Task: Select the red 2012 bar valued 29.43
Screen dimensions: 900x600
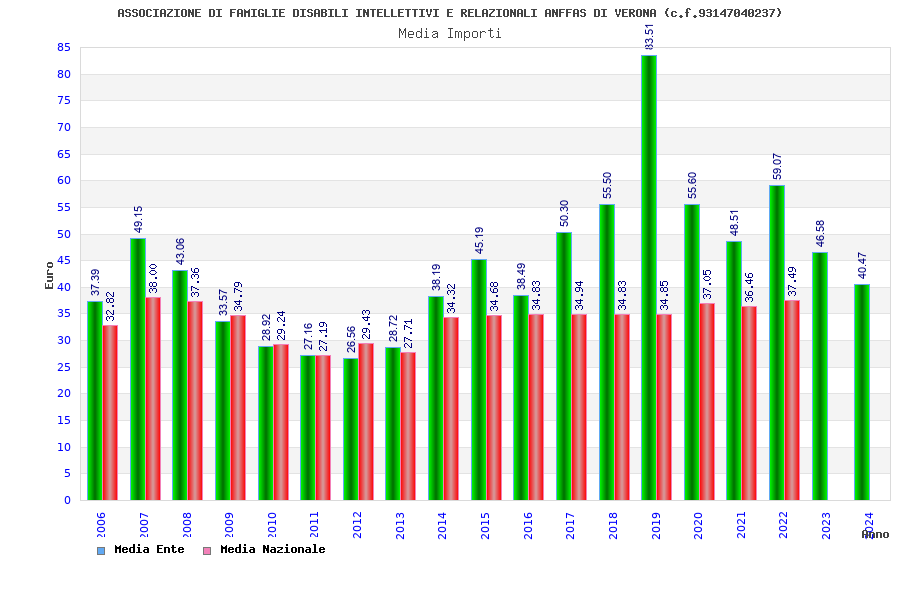Action: point(366,422)
